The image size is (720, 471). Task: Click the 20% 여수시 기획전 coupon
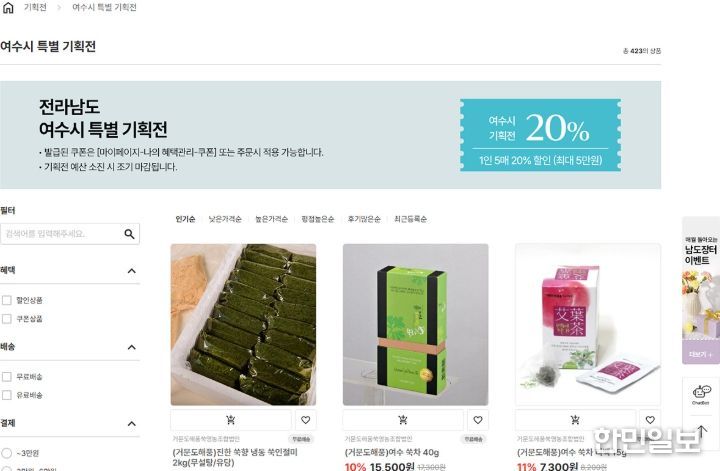tap(540, 135)
